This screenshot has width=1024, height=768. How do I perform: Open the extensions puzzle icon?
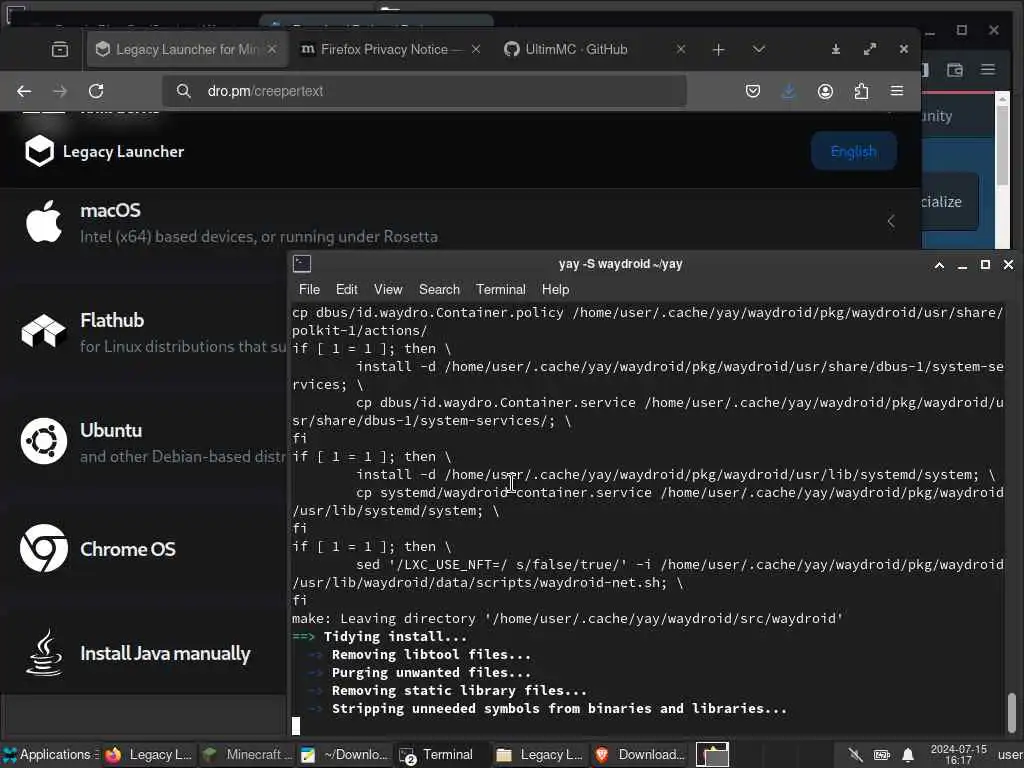(861, 91)
